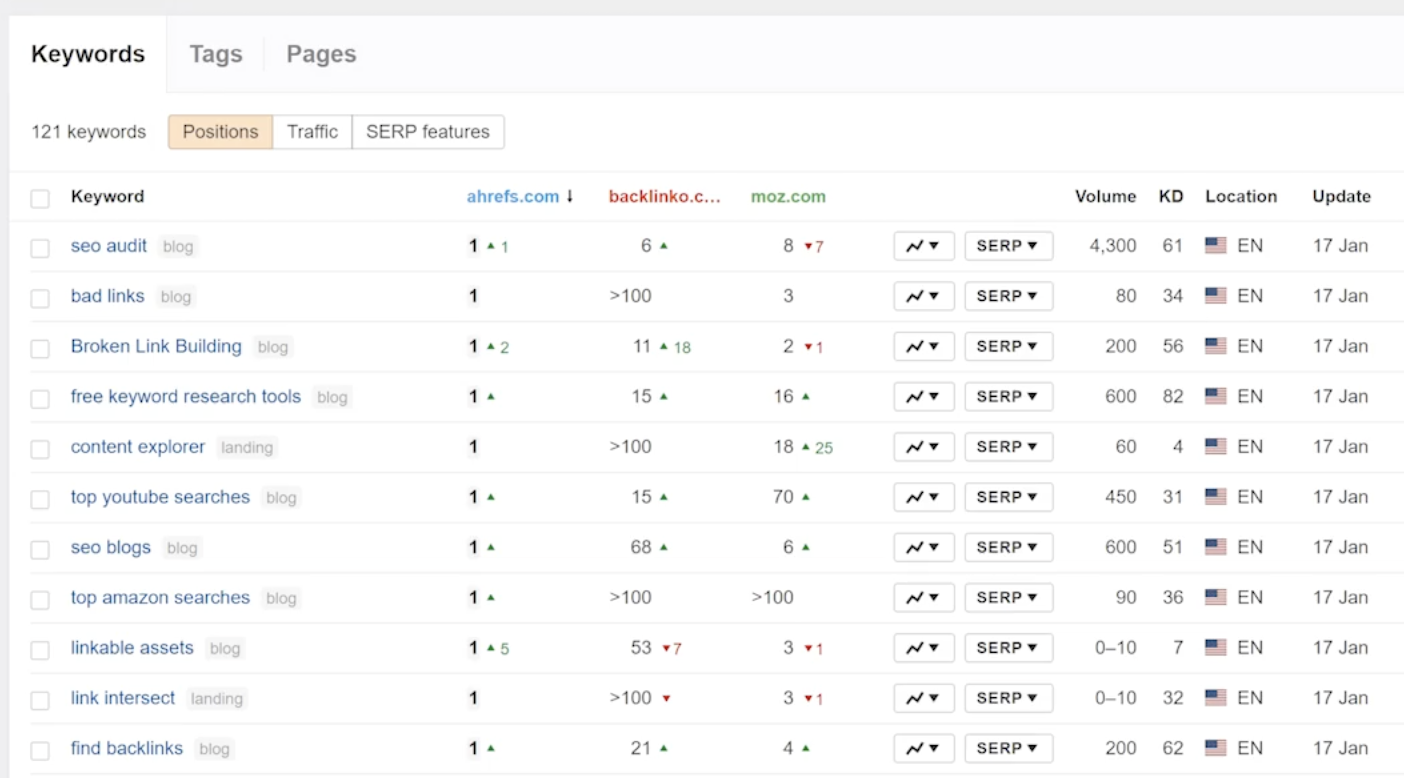Viewport: 1404px width, 778px height.
Task: Click the KD value 82
Action: point(1173,397)
